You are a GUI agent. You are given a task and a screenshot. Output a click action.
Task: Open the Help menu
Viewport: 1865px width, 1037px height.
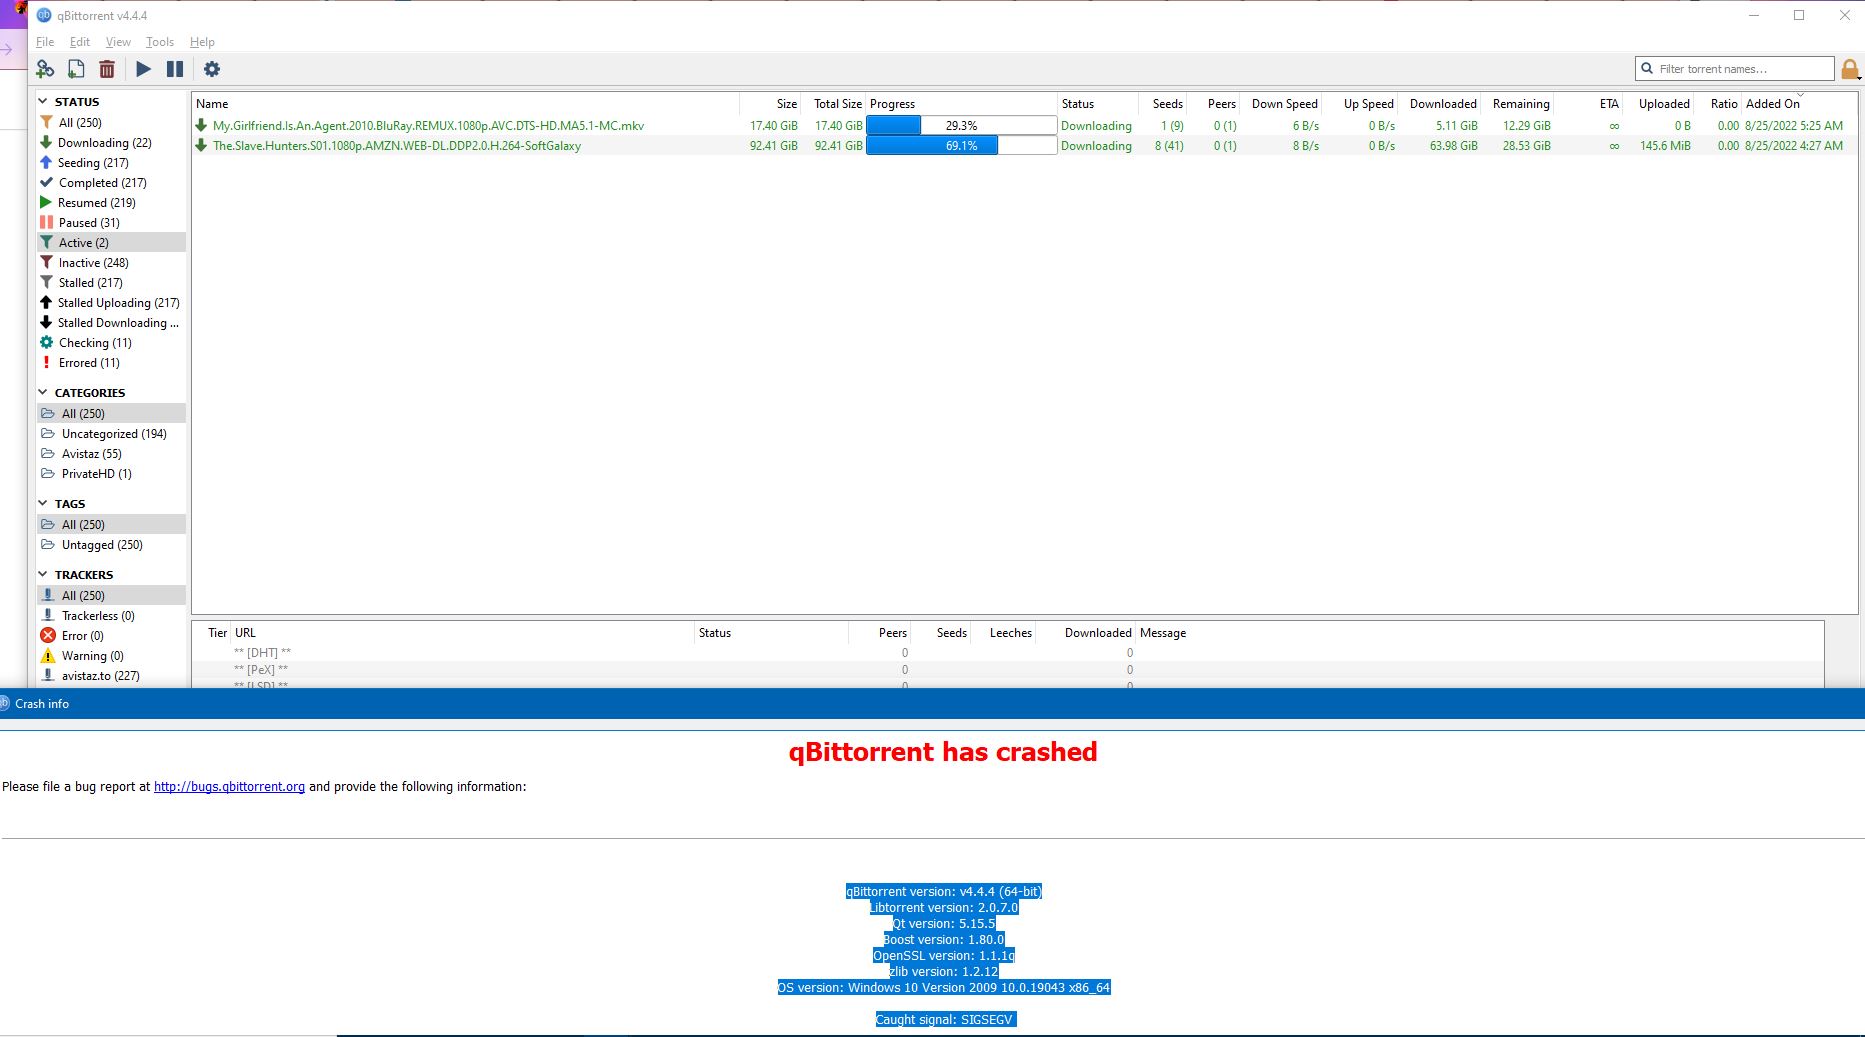coord(201,42)
